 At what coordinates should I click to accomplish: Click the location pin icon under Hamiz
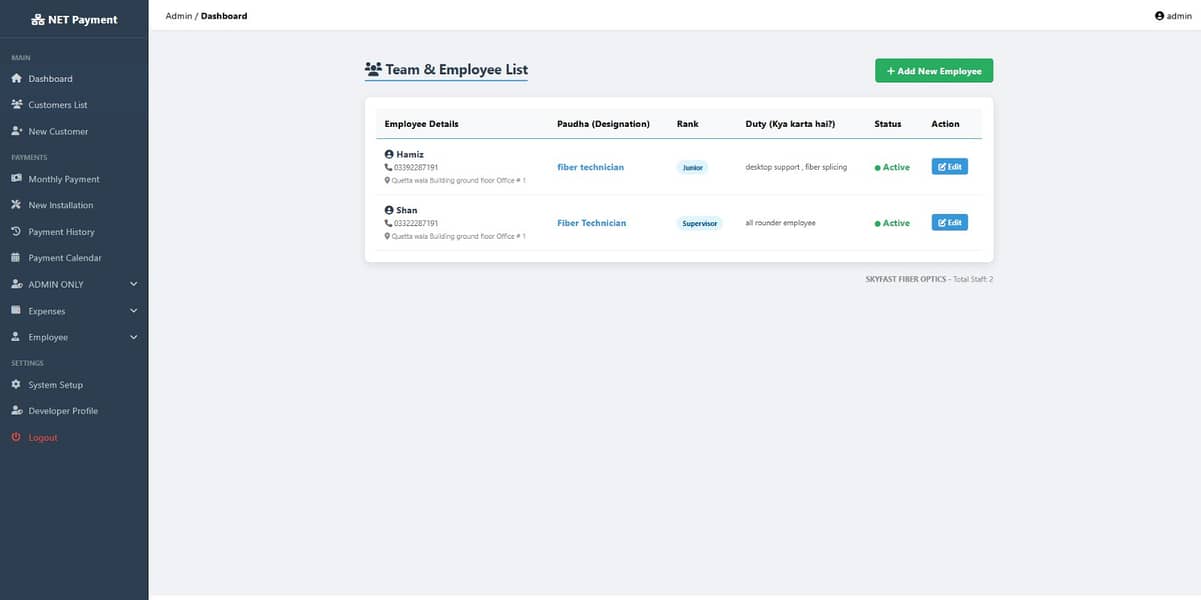coord(387,180)
